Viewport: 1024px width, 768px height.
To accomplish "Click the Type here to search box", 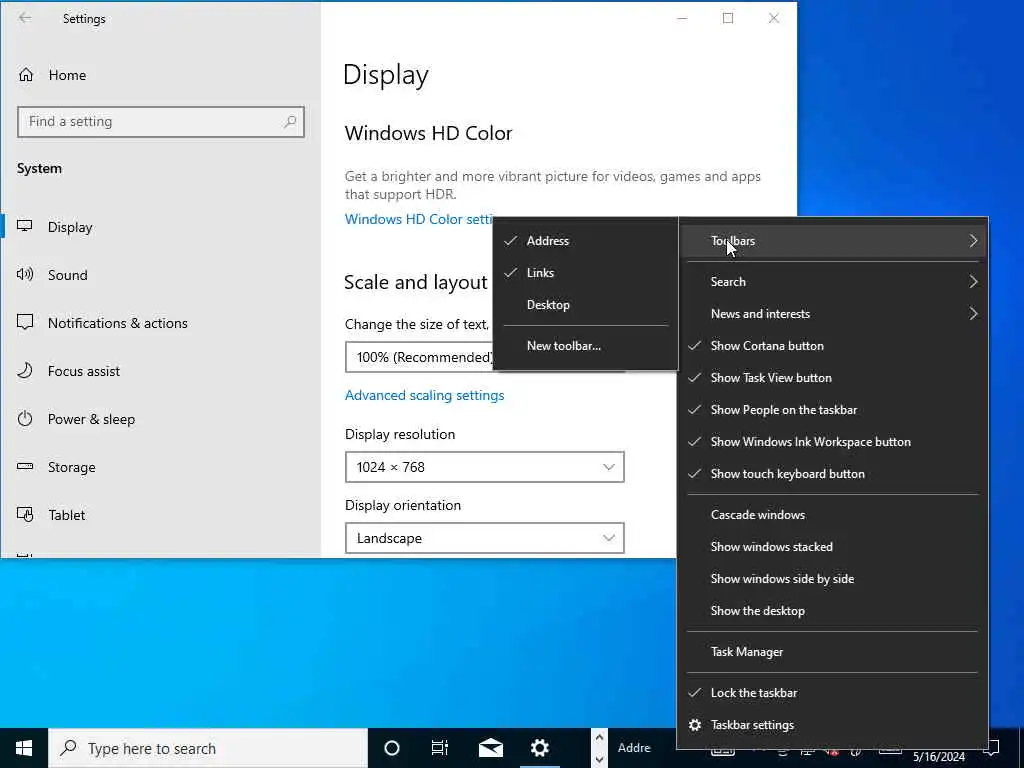I will click(x=208, y=748).
